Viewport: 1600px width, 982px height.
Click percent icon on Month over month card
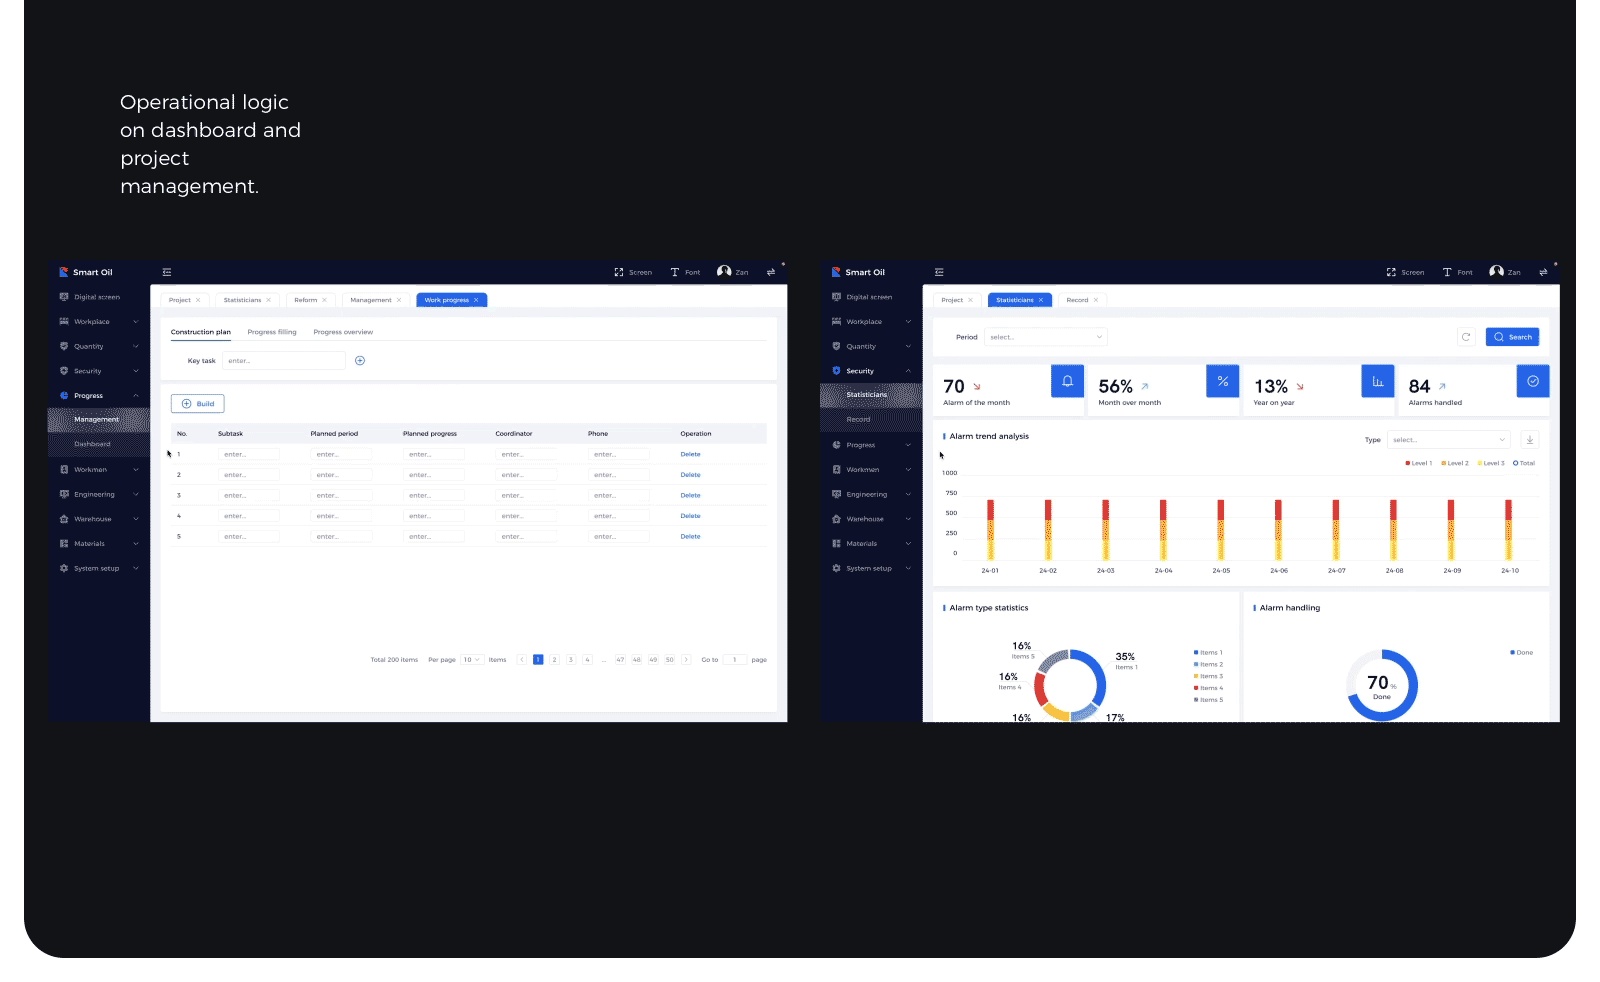1223,381
